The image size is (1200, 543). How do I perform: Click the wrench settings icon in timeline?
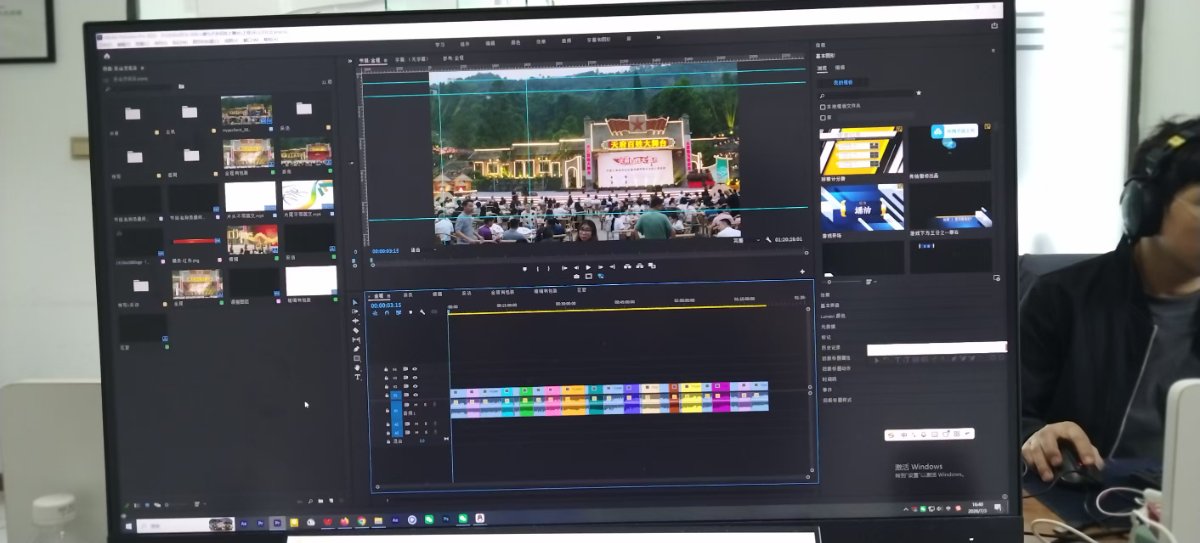[421, 313]
